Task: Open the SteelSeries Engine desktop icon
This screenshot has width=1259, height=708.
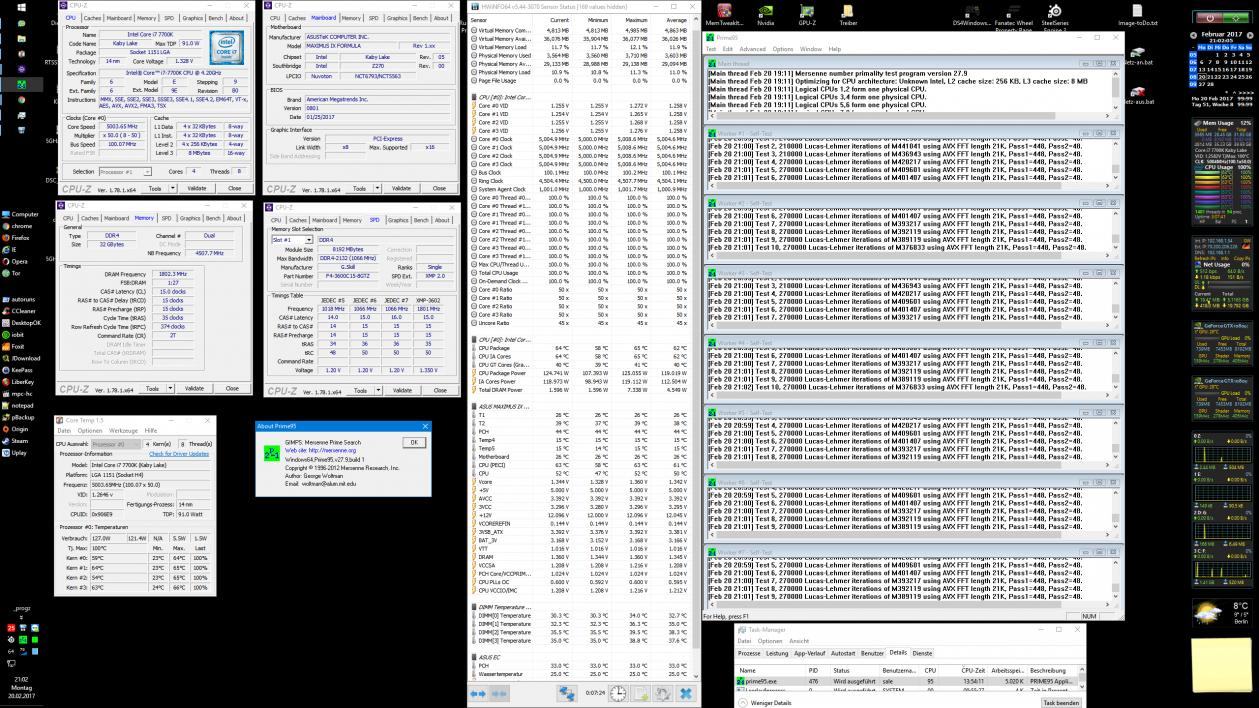Action: pos(1055,14)
